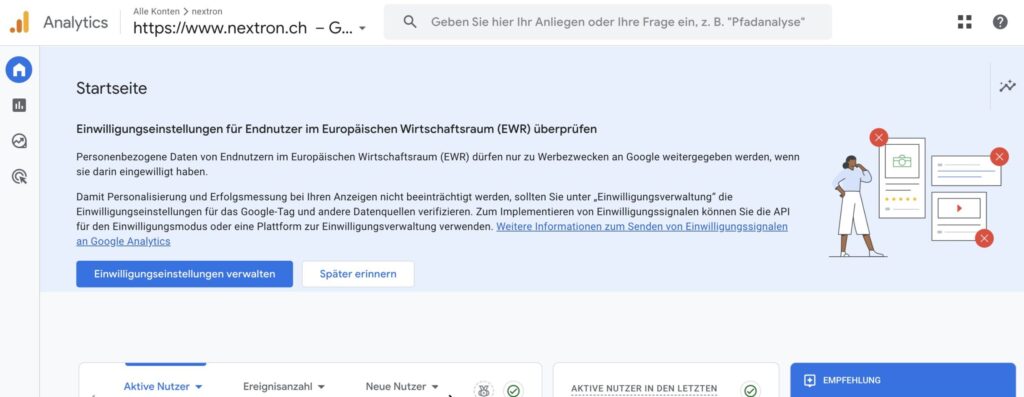Click the nextron breadcrumb
This screenshot has height=397, width=1024.
(208, 11)
